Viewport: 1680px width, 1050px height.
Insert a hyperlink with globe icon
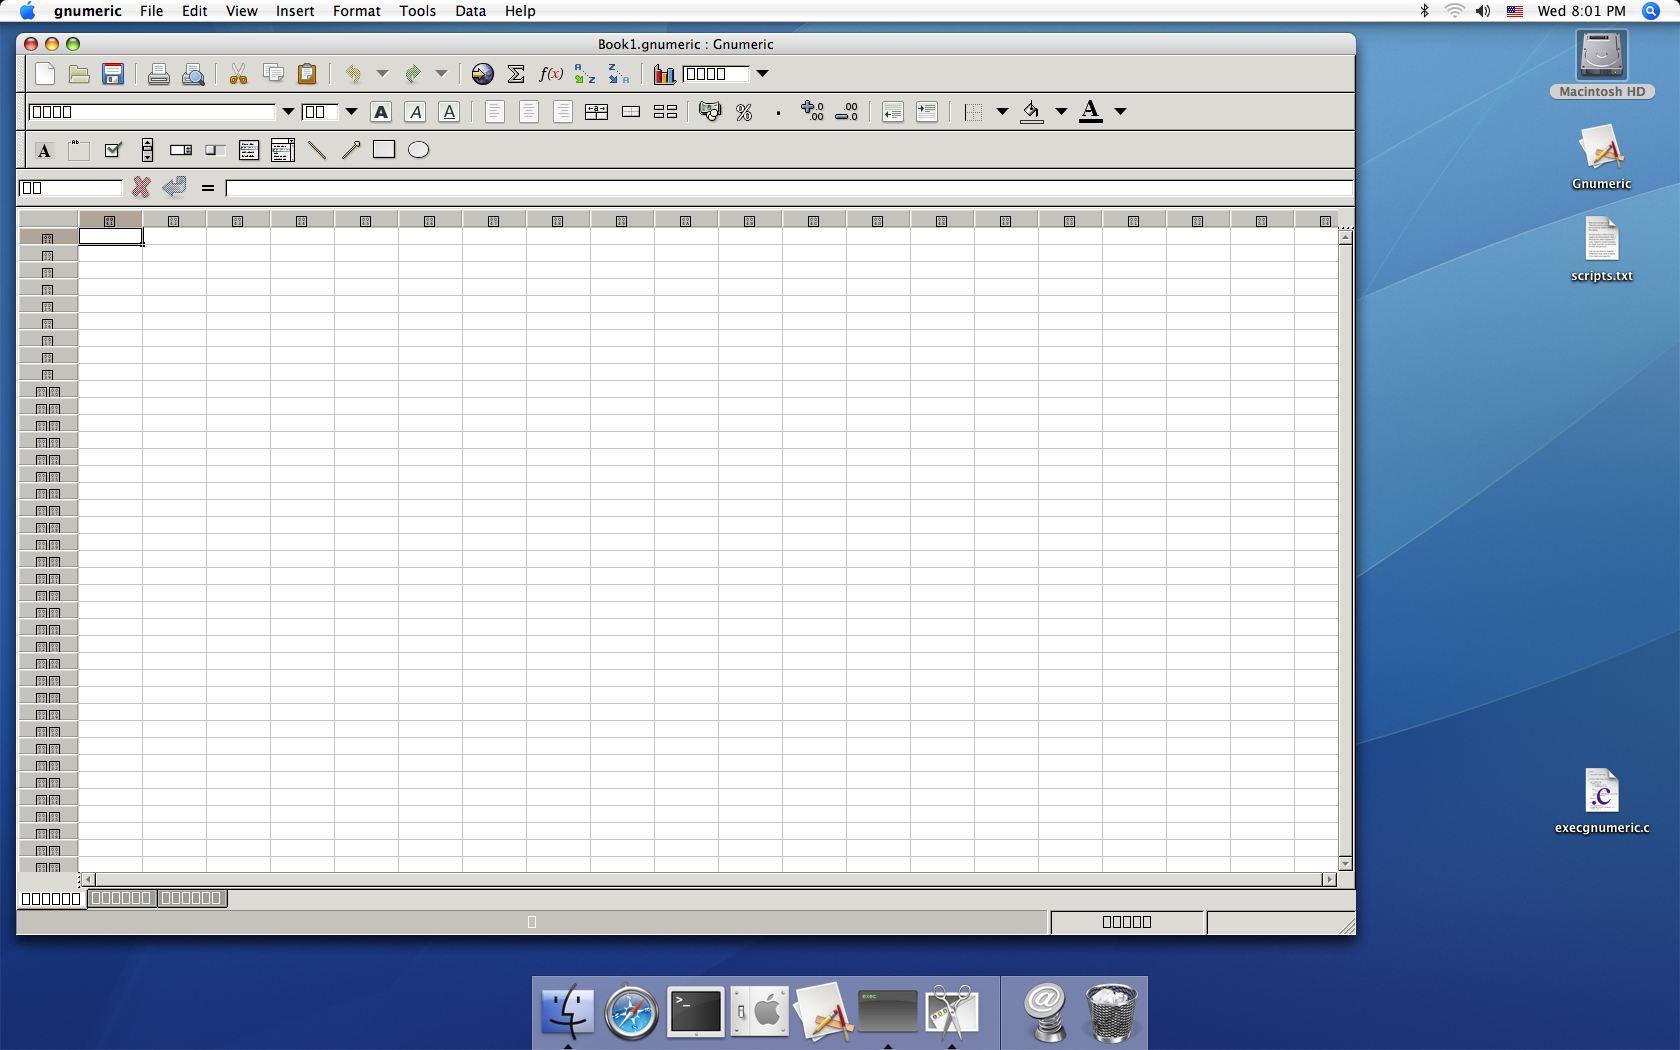482,74
